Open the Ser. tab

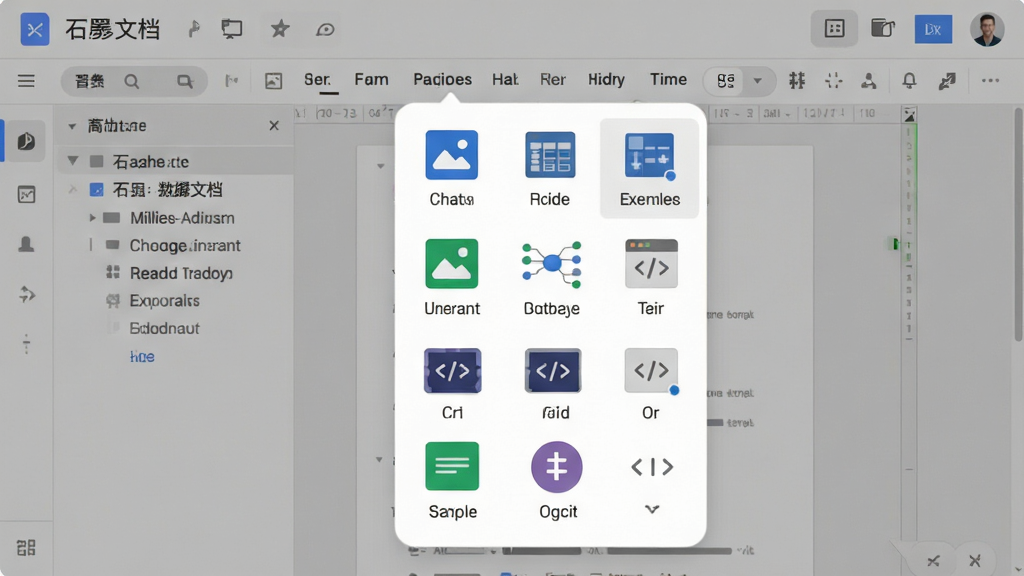click(x=317, y=80)
